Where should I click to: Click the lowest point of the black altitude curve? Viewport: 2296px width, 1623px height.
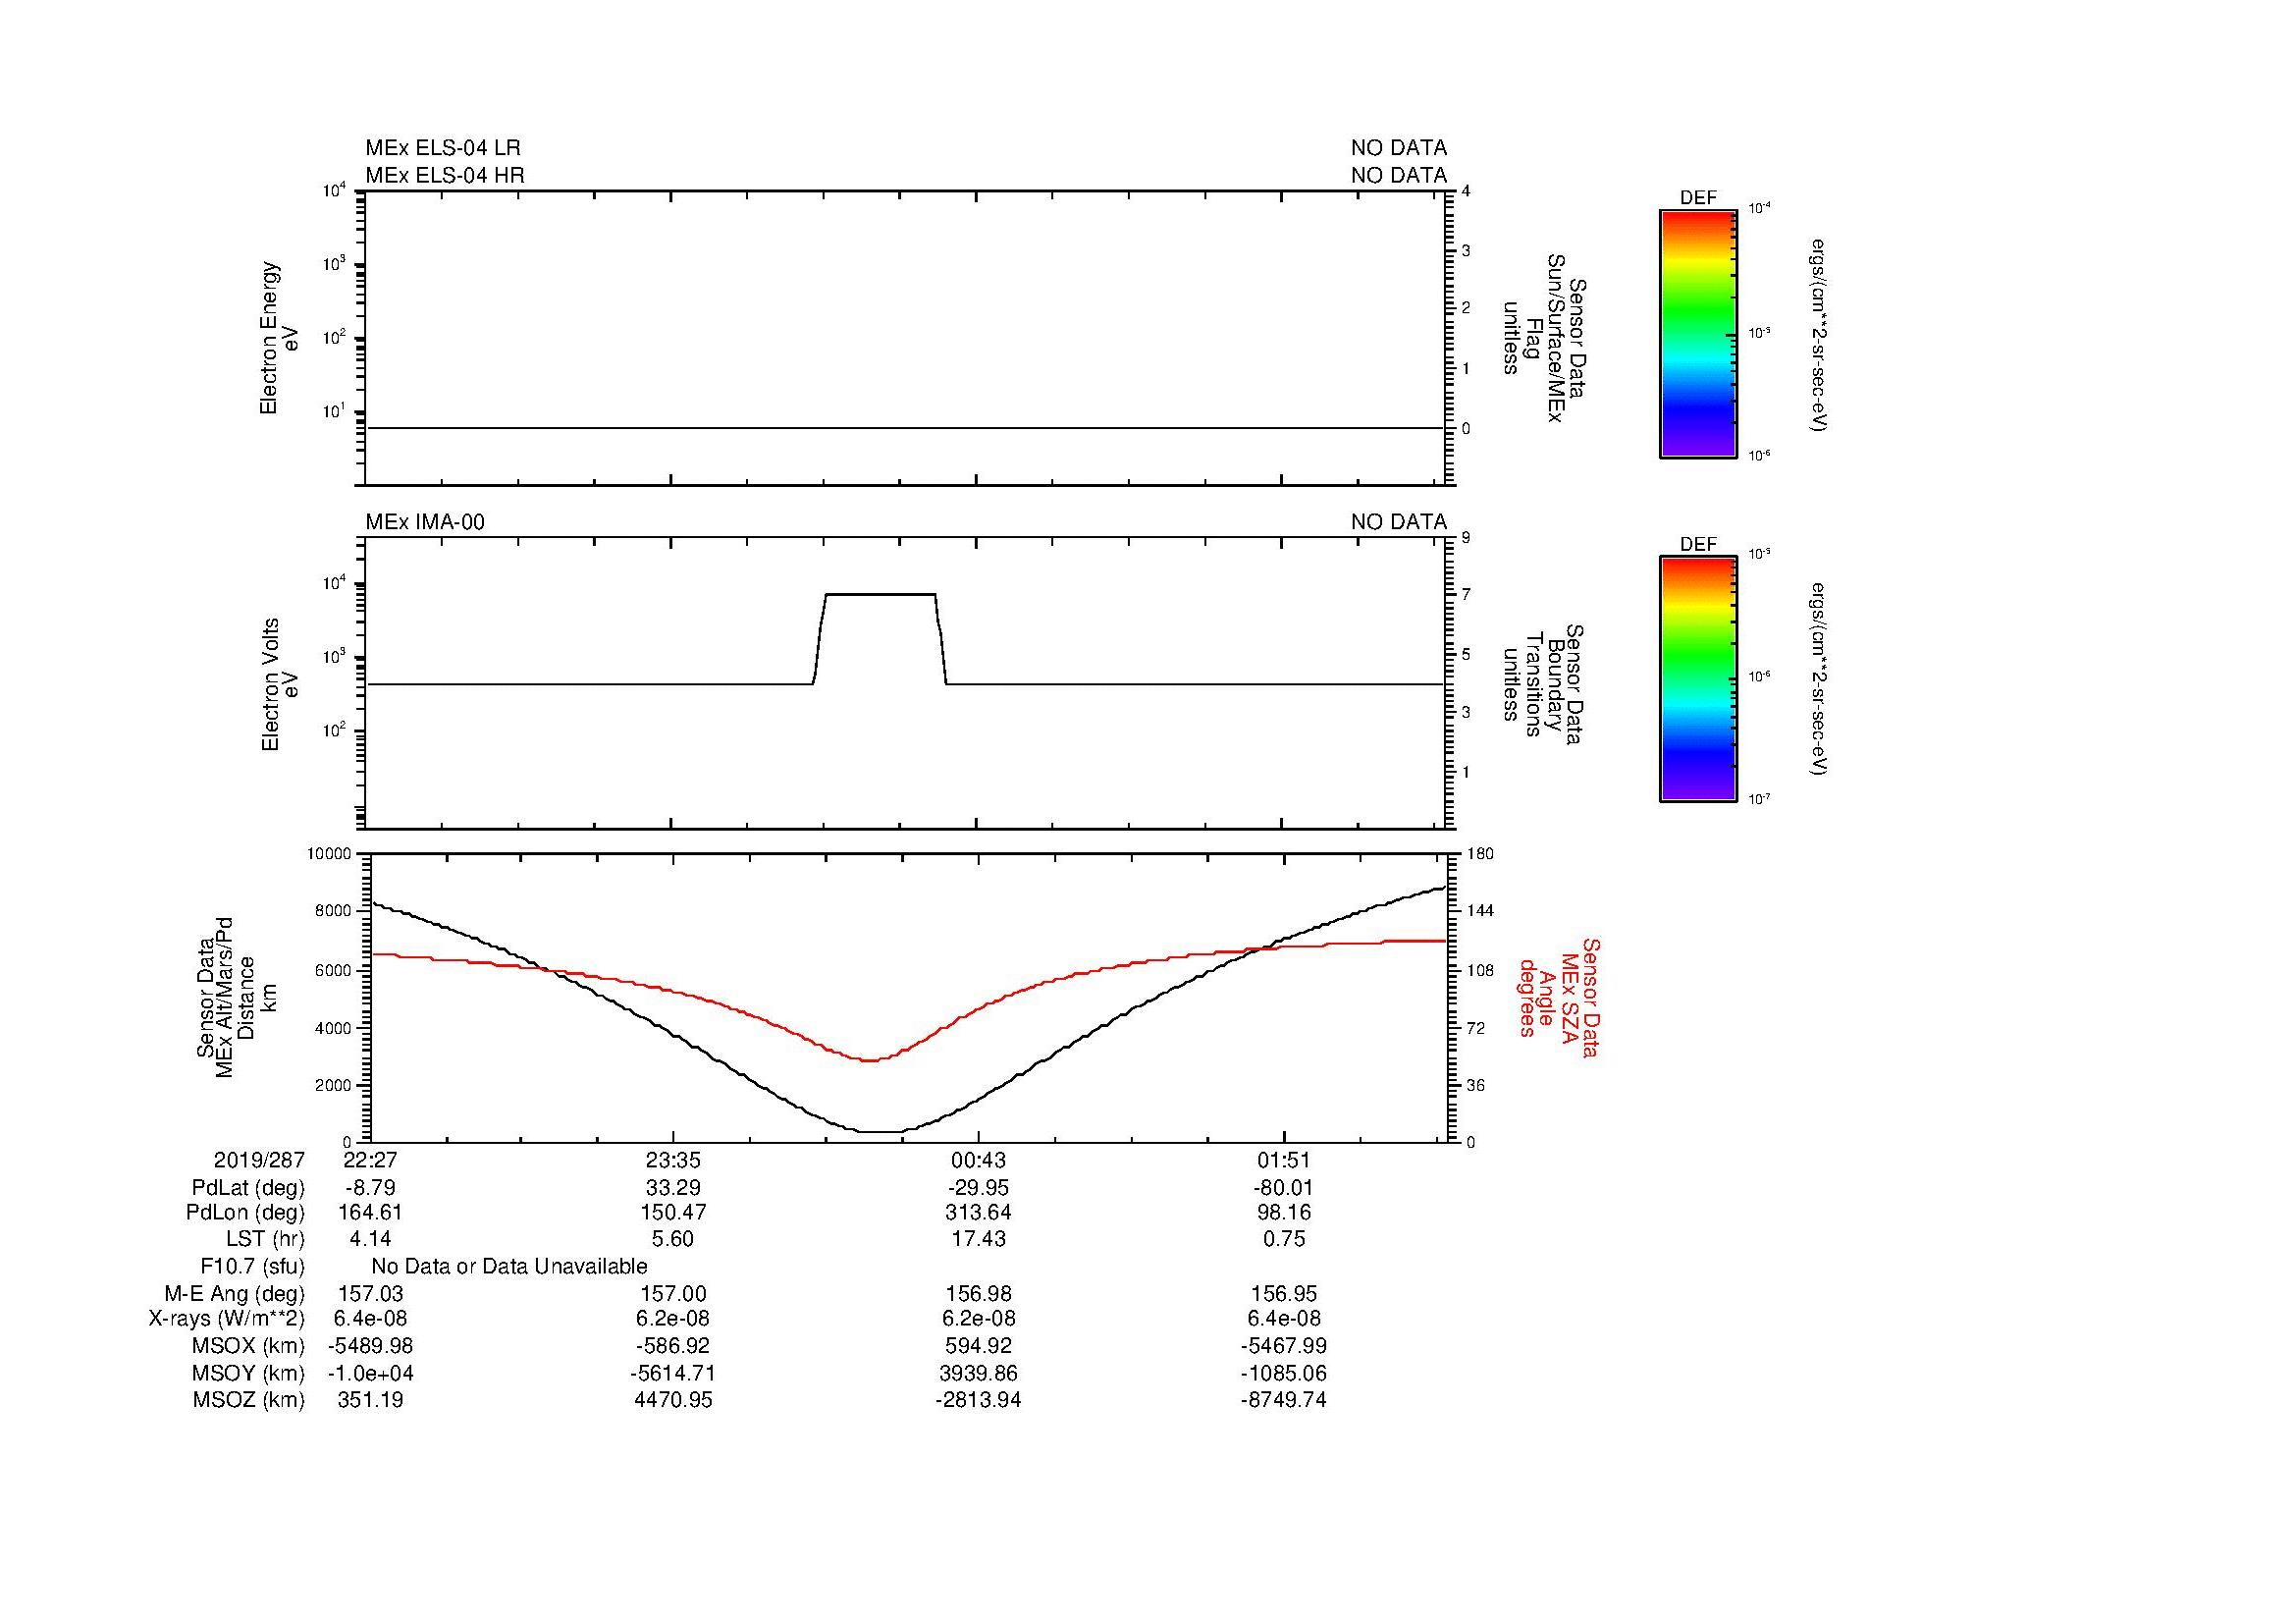[880, 1131]
